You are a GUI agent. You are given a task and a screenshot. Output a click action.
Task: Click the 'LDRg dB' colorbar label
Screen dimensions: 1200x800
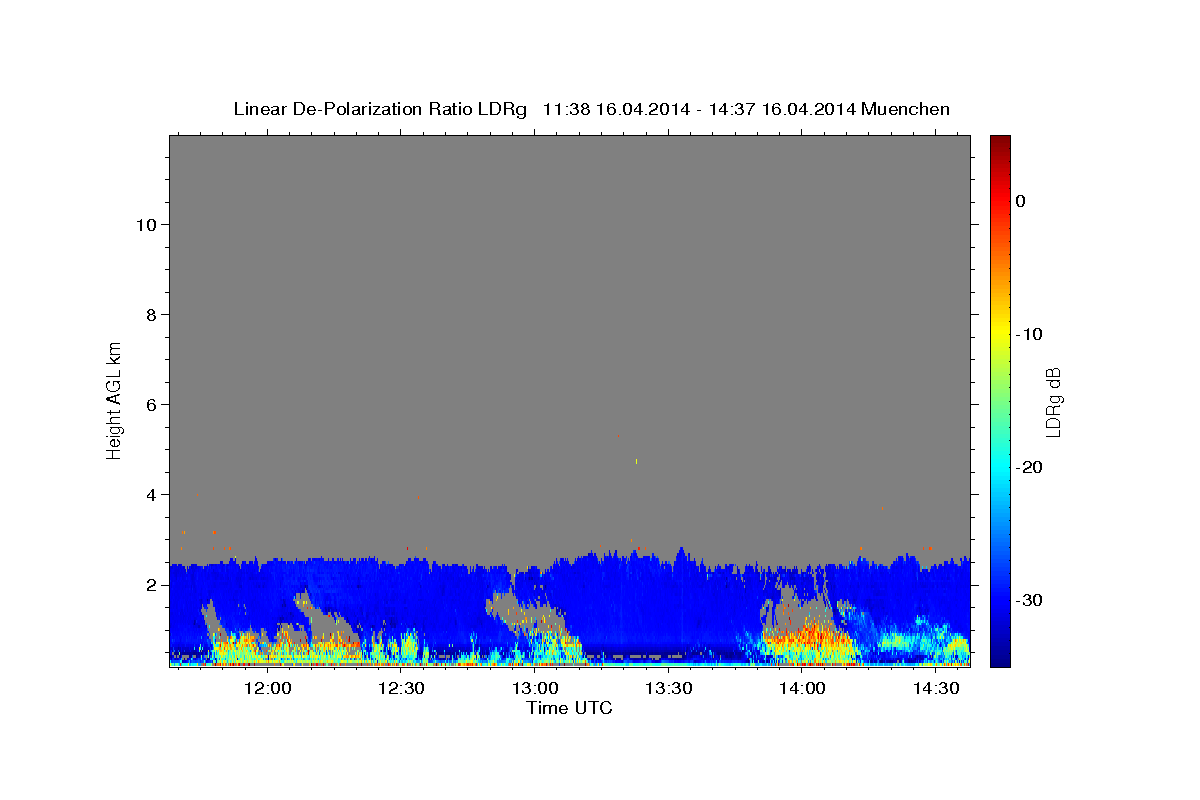click(x=1053, y=402)
